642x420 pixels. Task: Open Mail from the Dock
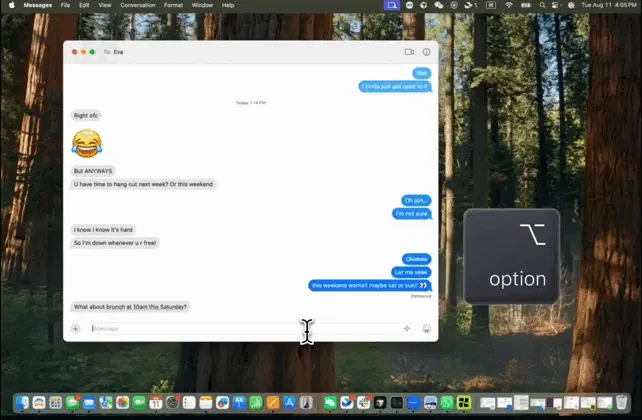[89, 403]
